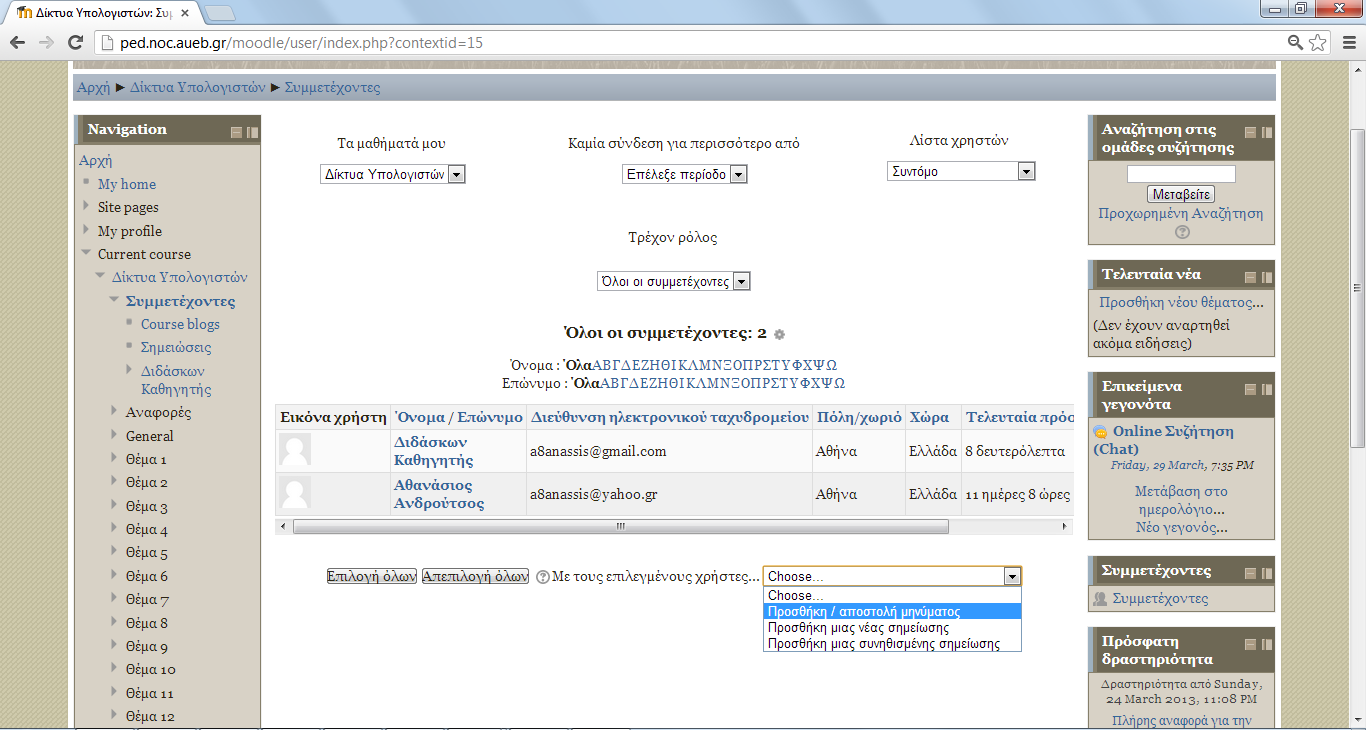Click Μεταβείτε search button

tap(1181, 195)
